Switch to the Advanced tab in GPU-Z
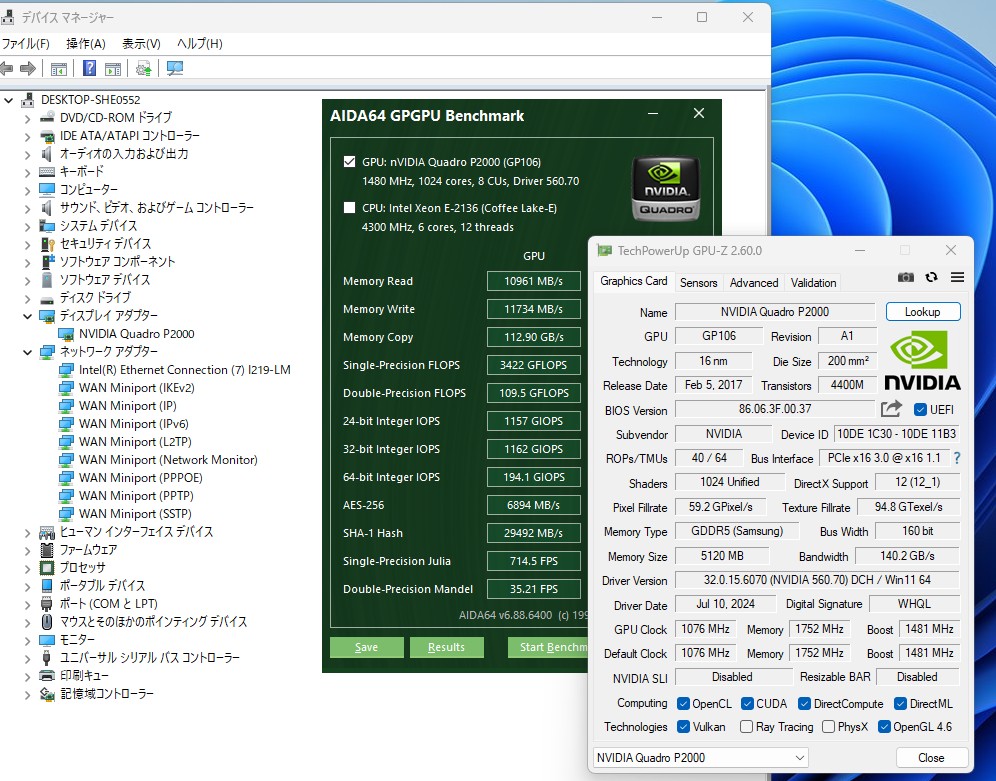This screenshot has width=996, height=781. (x=754, y=283)
